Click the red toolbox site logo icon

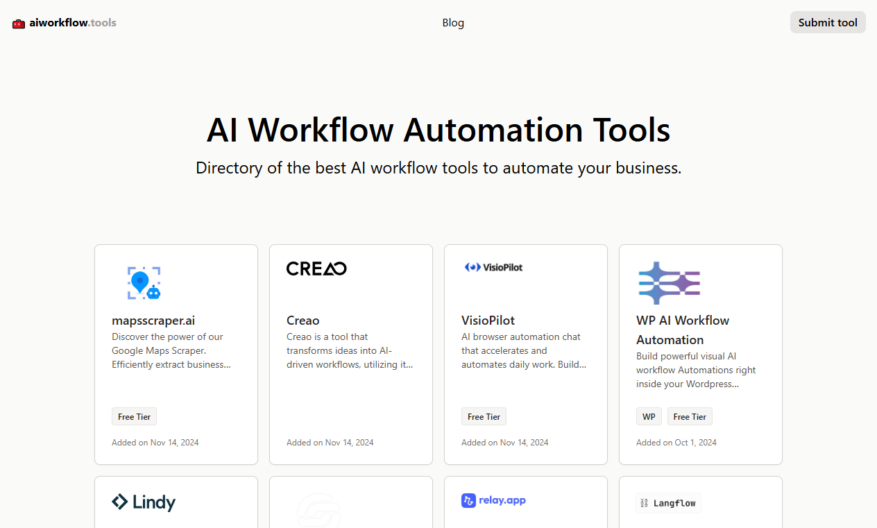(x=18, y=23)
